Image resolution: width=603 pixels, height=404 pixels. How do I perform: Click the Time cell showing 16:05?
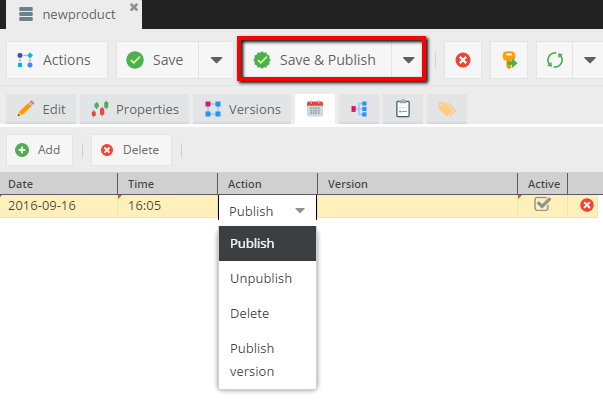point(167,205)
